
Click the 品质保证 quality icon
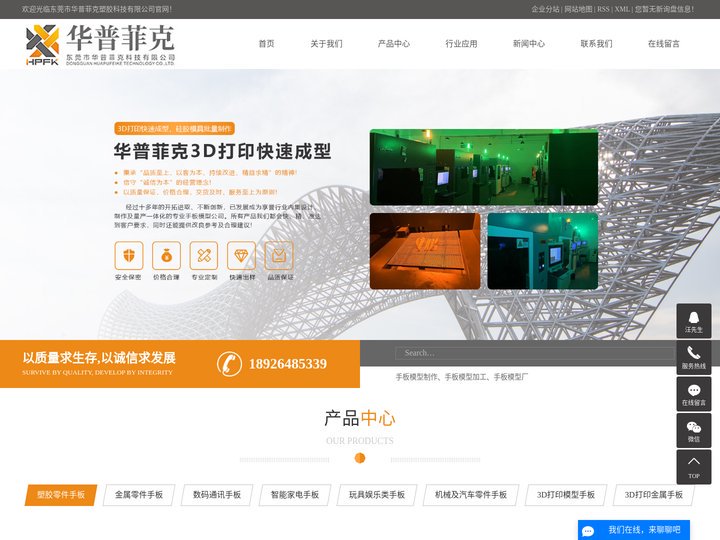click(279, 255)
